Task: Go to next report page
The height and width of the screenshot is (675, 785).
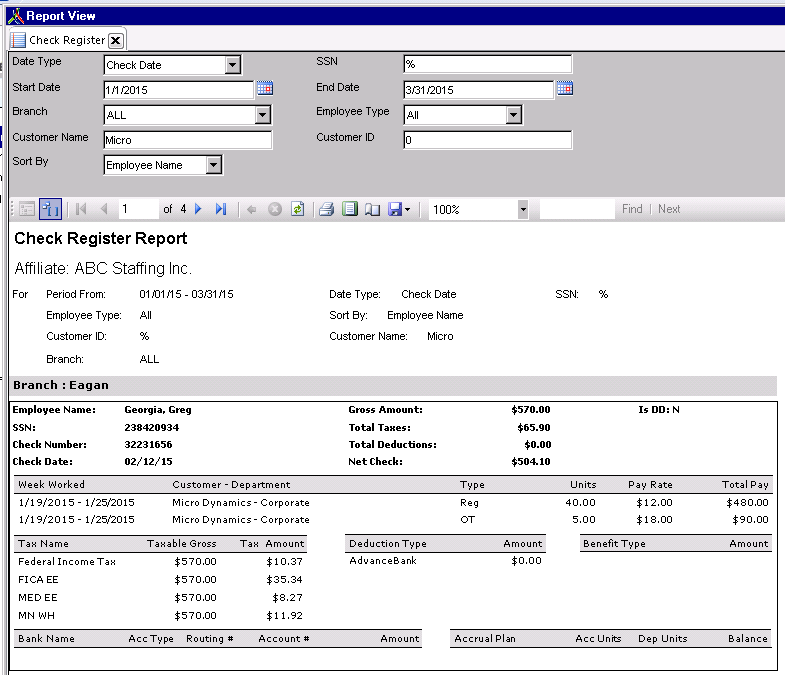Action: pos(198,209)
